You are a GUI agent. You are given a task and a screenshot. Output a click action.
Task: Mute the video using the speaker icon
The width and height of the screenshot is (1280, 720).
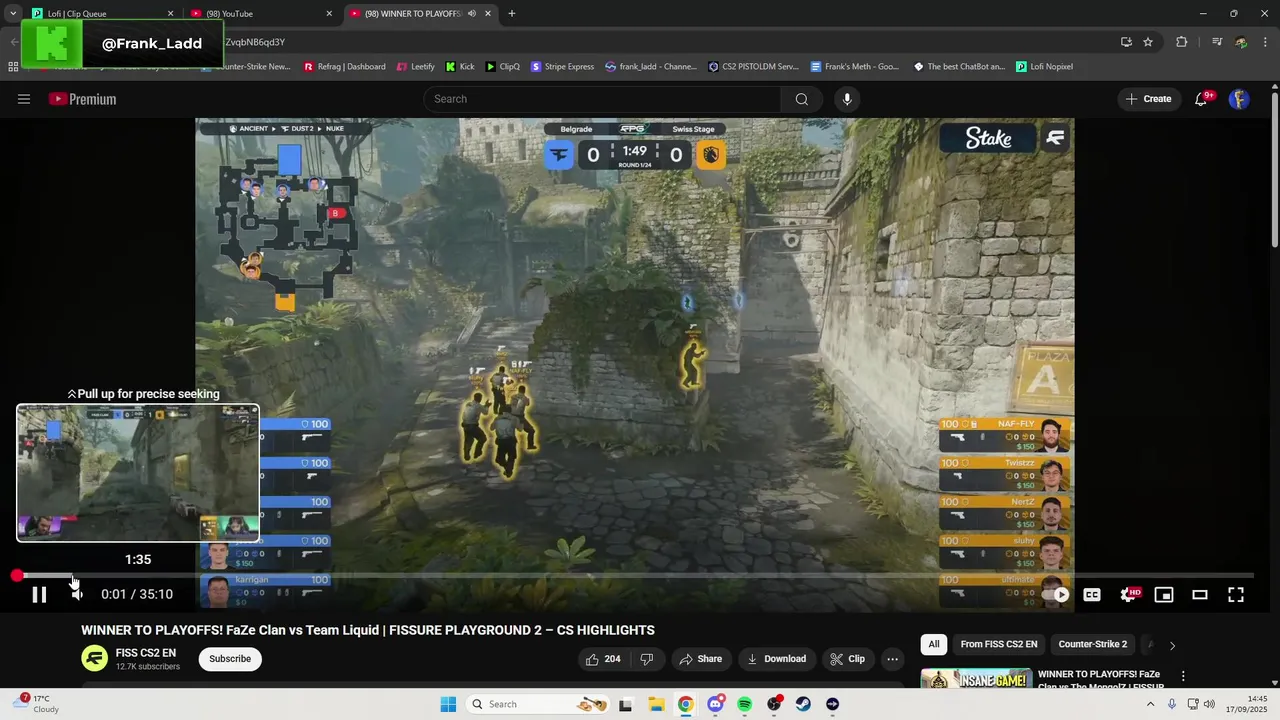[77, 594]
